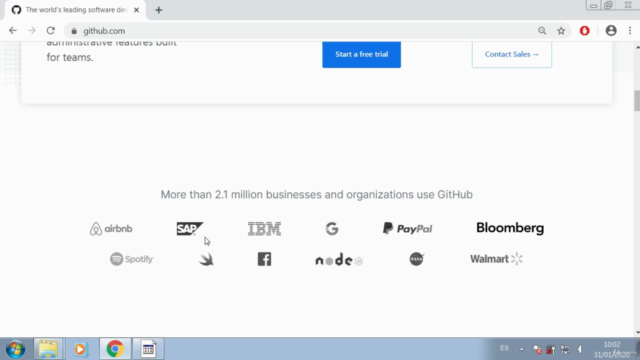Click the vertical scrollbar thumb
Screen dimensions: 640x360
(637, 100)
